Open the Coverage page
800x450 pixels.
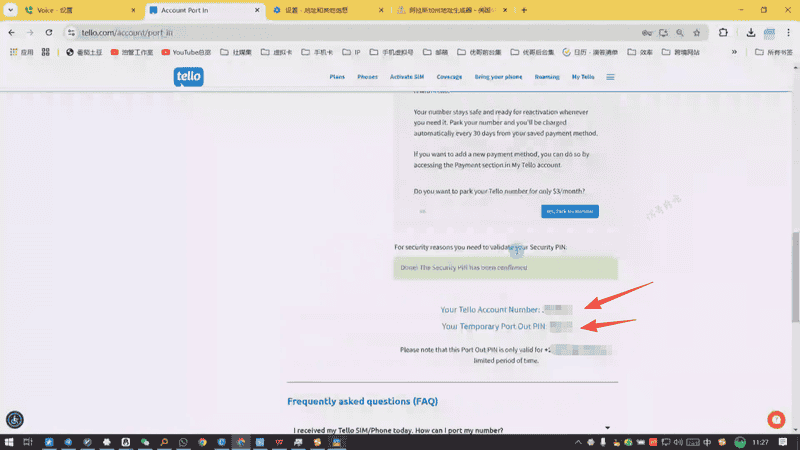[449, 77]
